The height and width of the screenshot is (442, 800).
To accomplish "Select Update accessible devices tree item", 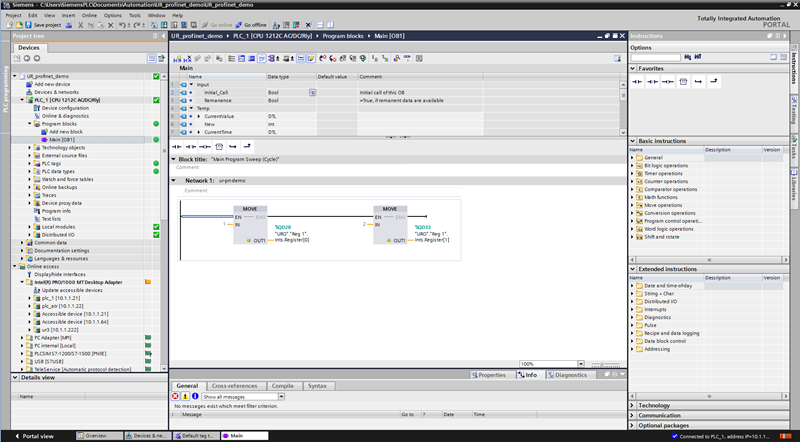I will [x=72, y=290].
